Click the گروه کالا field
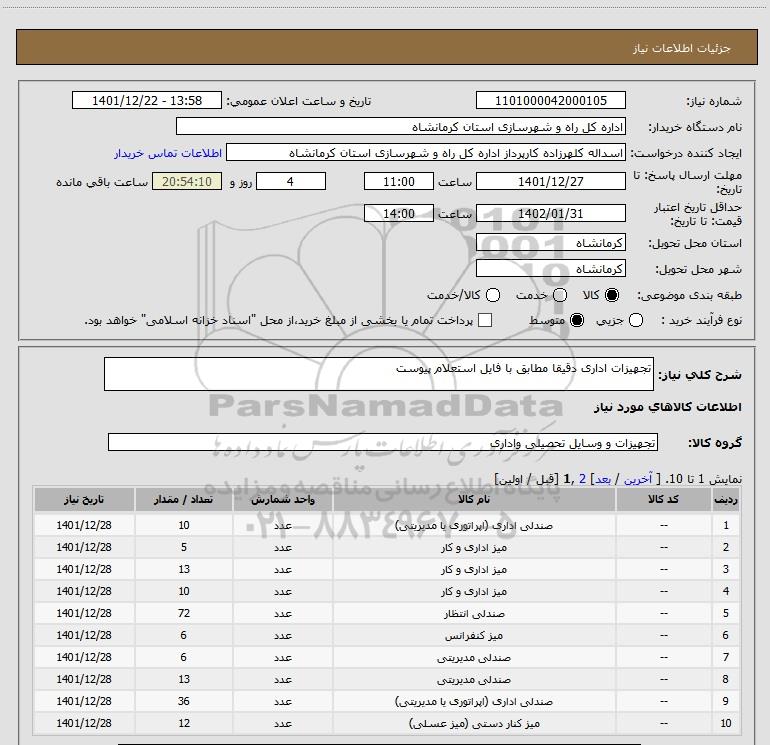The height and width of the screenshot is (745, 770). coord(383,442)
